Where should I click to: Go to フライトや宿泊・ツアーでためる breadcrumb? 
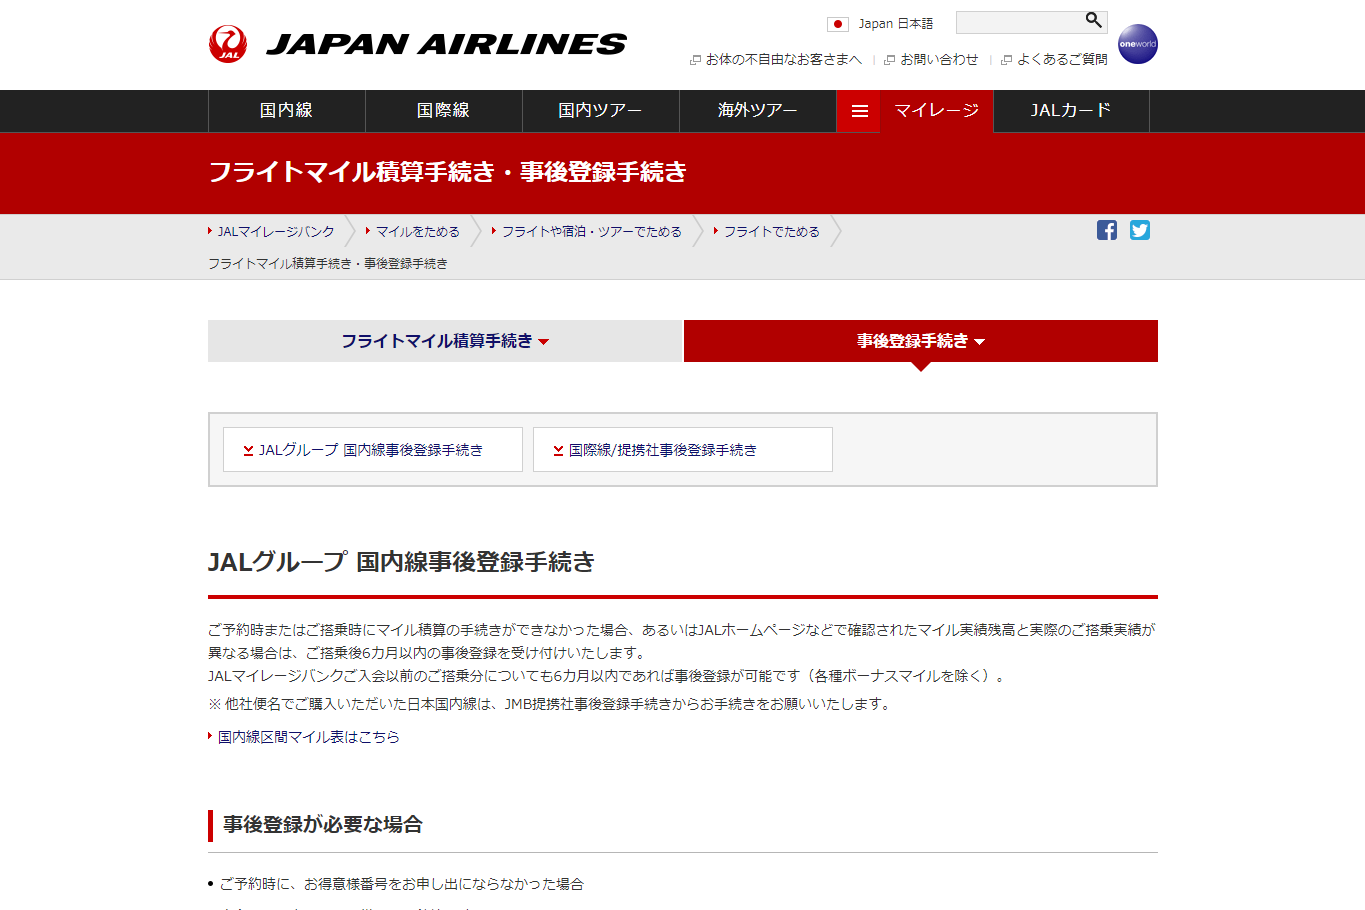click(591, 232)
